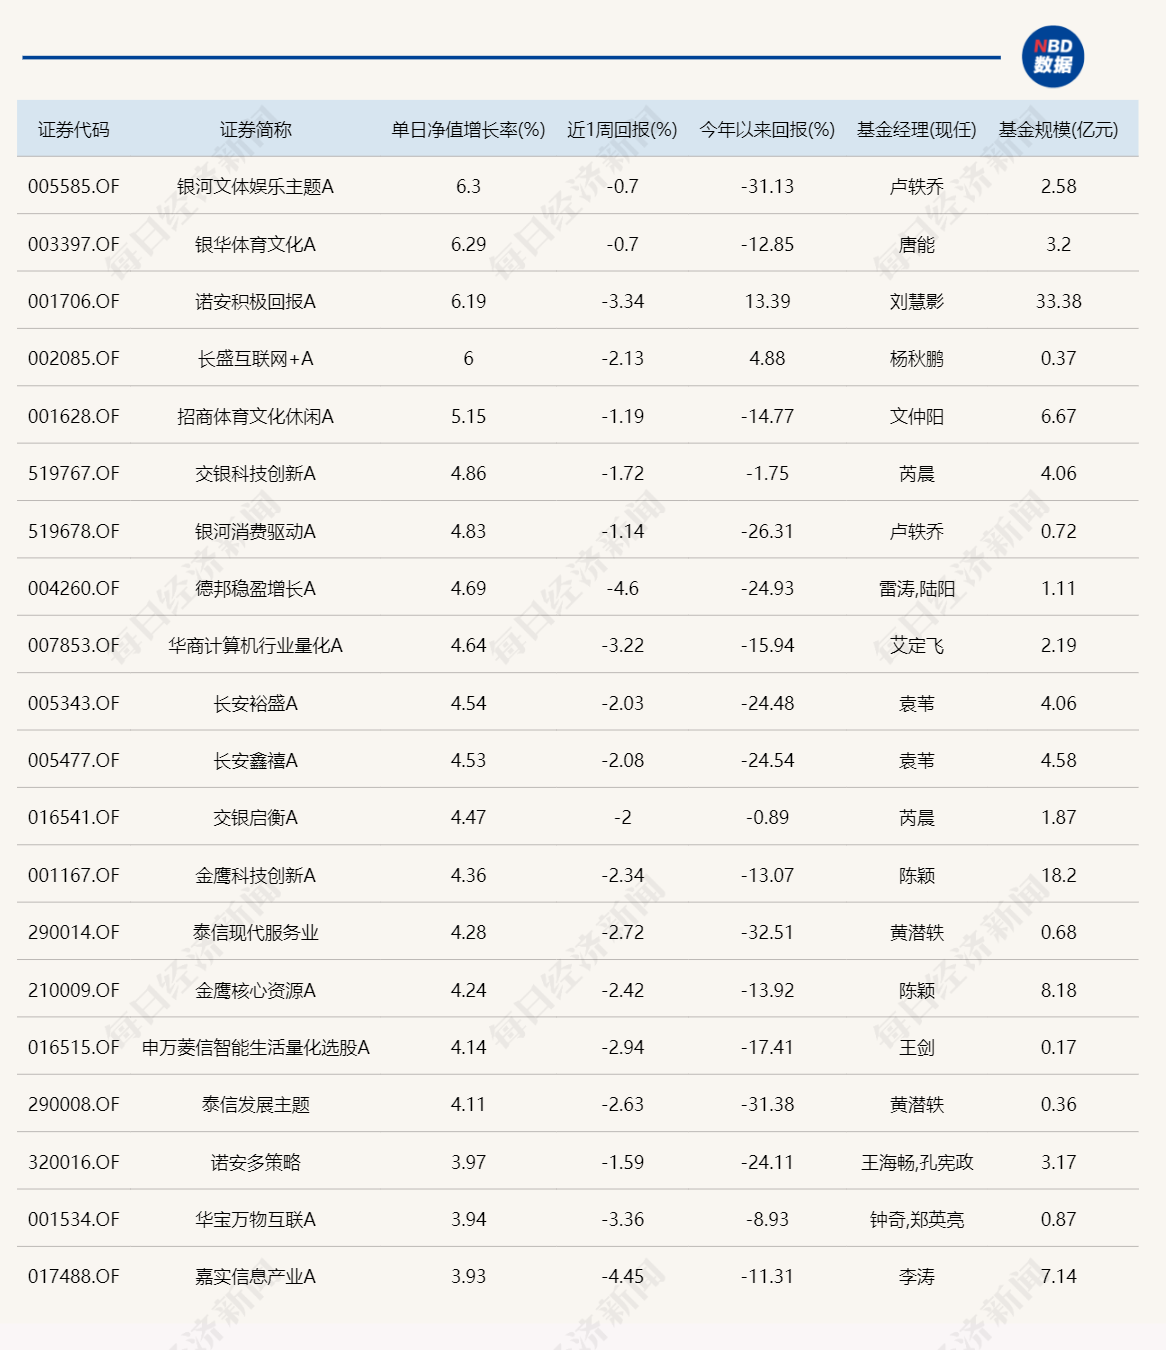Image resolution: width=1166 pixels, height=1350 pixels.
Task: Click code 005477.OF
Action: point(74,760)
